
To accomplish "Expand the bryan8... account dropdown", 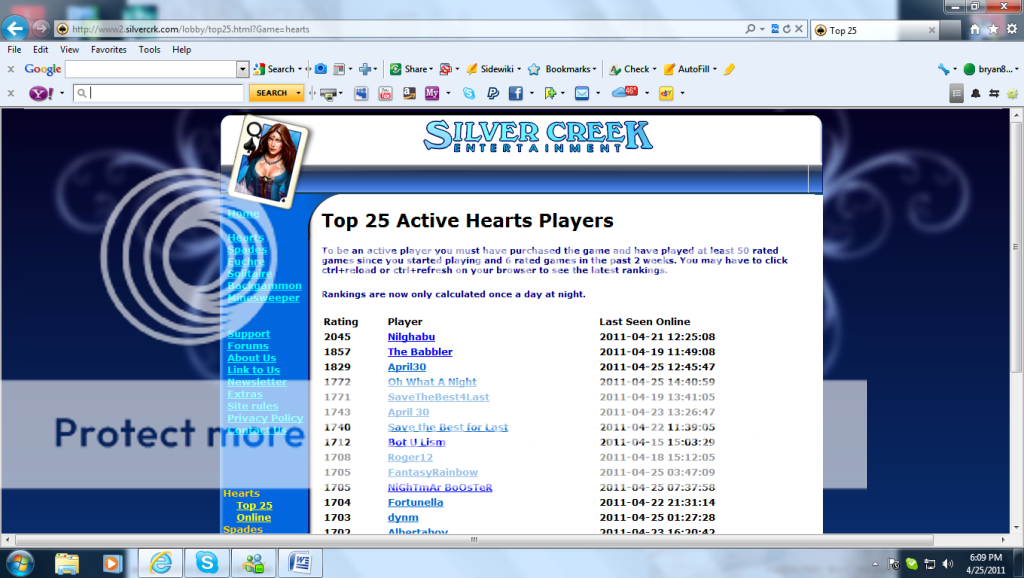I will [1016, 69].
